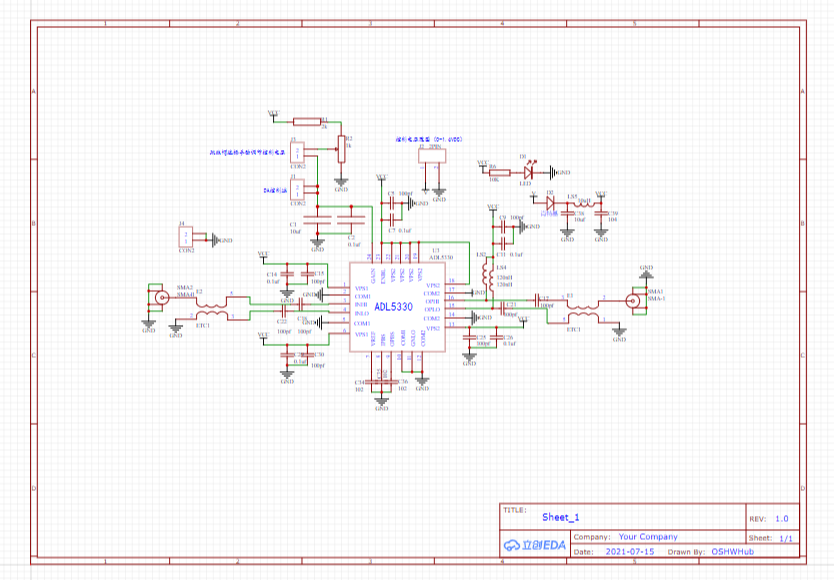Screen dimensions: 834x580
Task: Select the D2 diode symbol
Action: pyautogui.click(x=550, y=203)
